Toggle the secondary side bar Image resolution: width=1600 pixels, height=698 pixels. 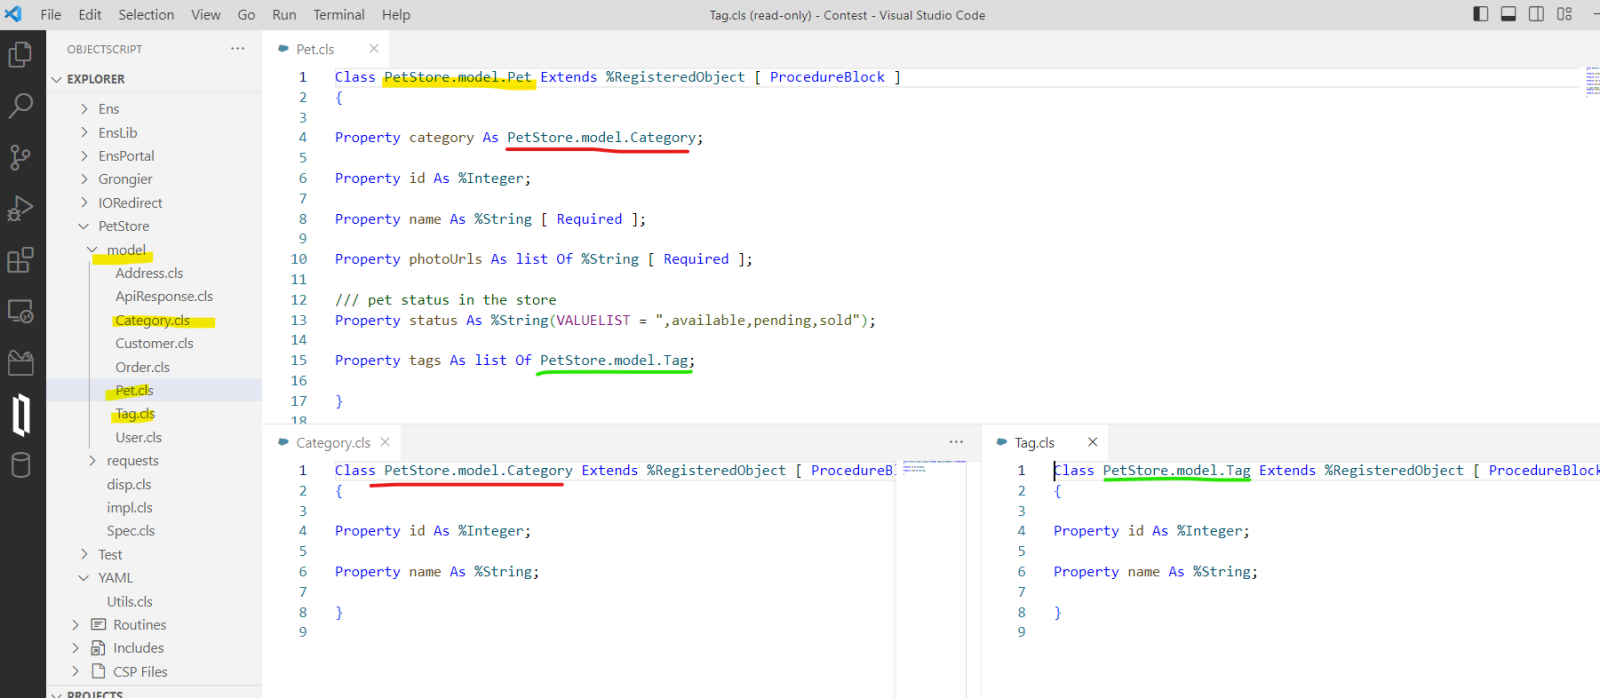click(x=1537, y=14)
